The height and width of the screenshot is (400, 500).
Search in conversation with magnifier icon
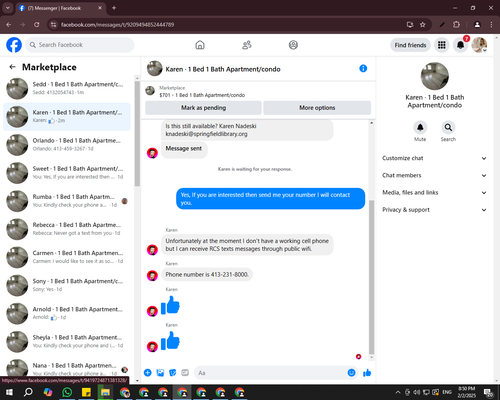(x=448, y=127)
